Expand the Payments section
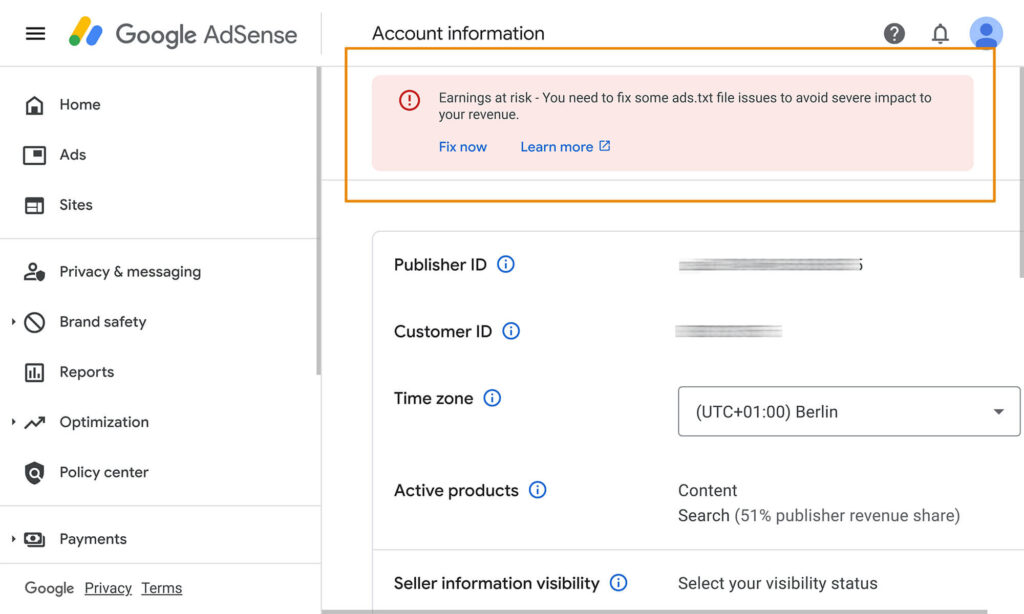The width and height of the screenshot is (1024, 614). pos(14,539)
